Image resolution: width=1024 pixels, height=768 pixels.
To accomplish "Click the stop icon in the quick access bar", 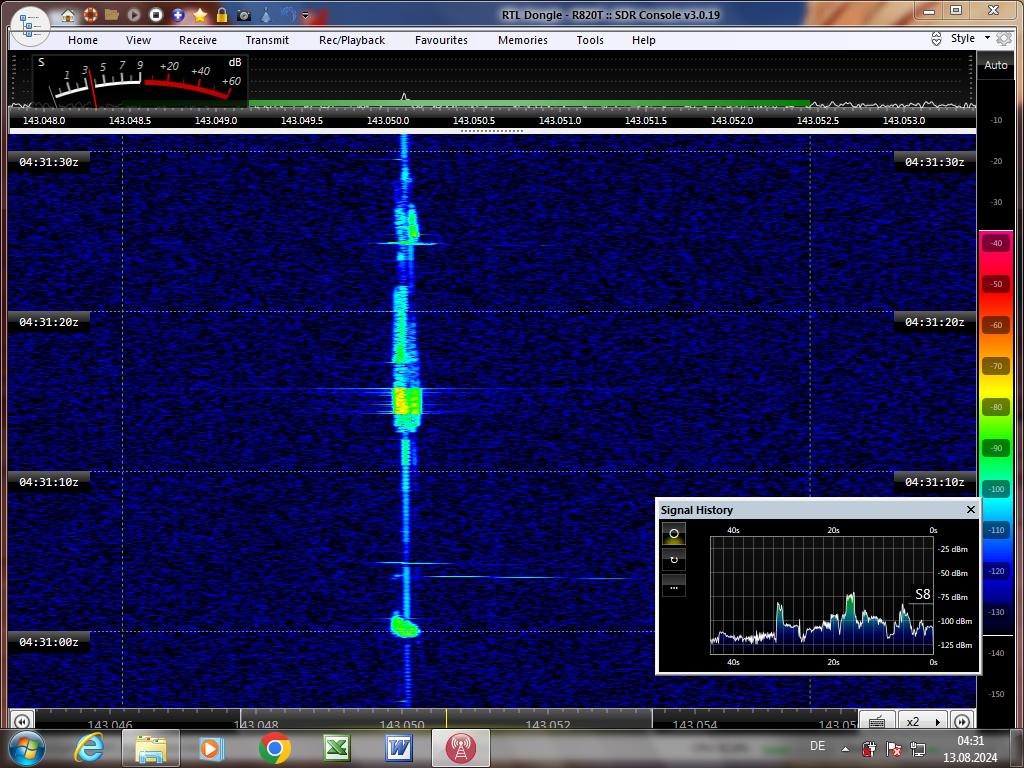I will coord(155,14).
